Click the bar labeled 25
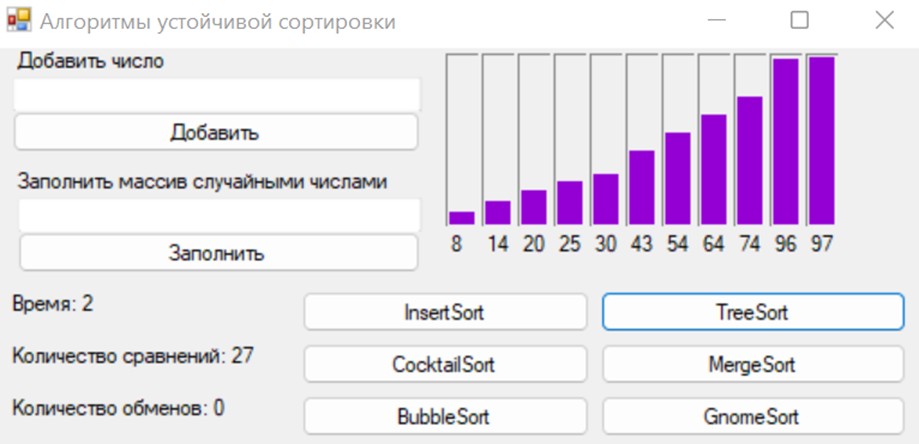Screen dimensions: 919x444 click(x=569, y=203)
